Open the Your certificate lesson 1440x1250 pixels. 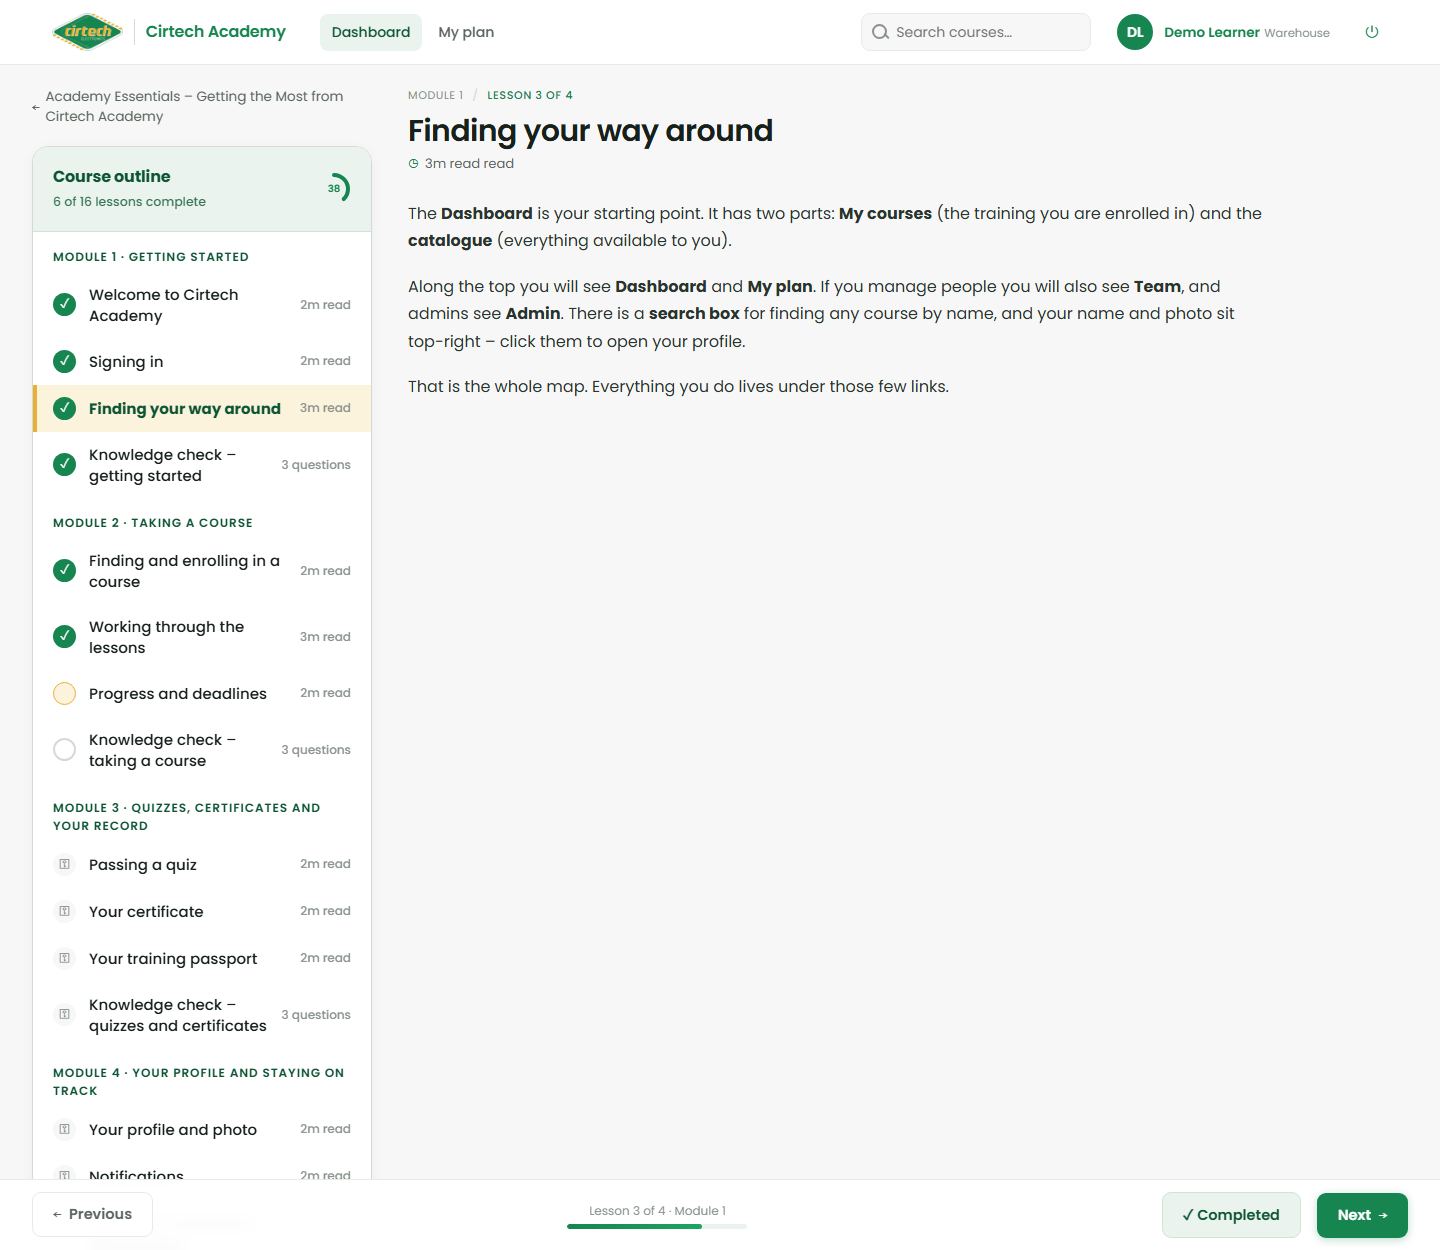(x=202, y=911)
